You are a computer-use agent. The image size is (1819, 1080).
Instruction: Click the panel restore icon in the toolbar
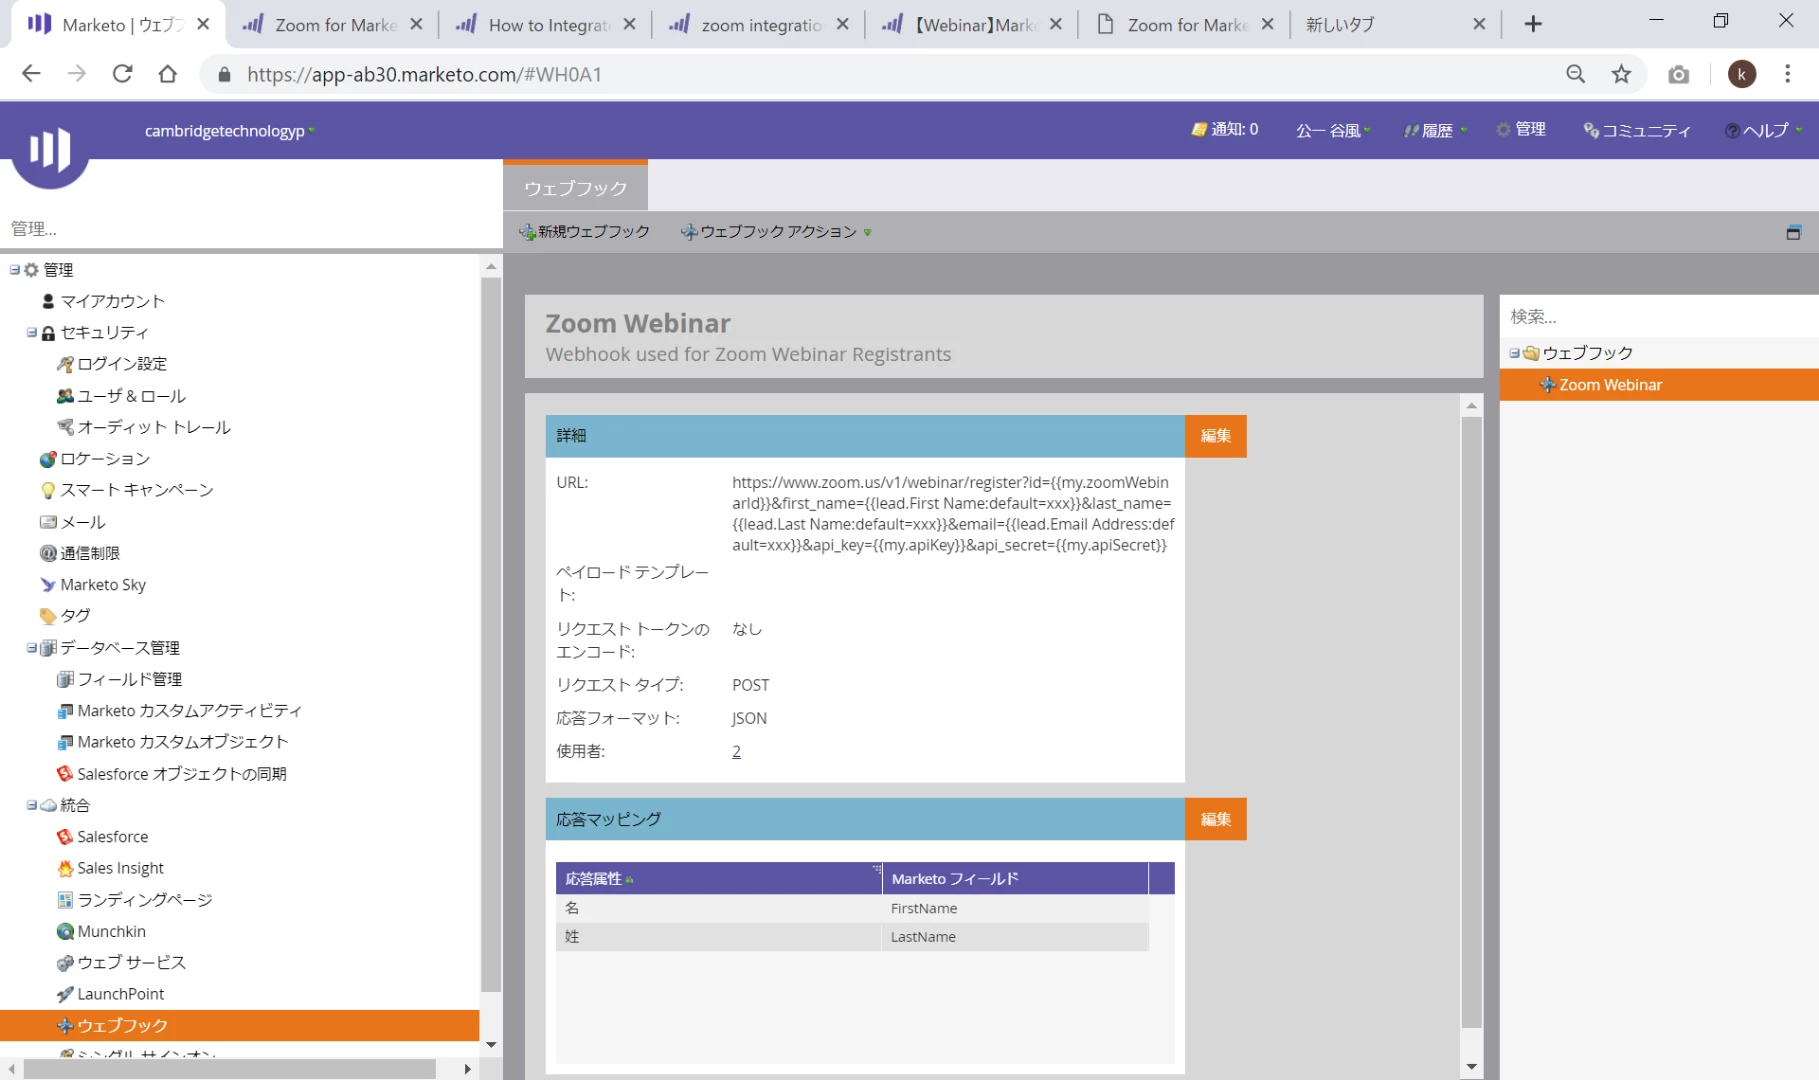[x=1793, y=232]
